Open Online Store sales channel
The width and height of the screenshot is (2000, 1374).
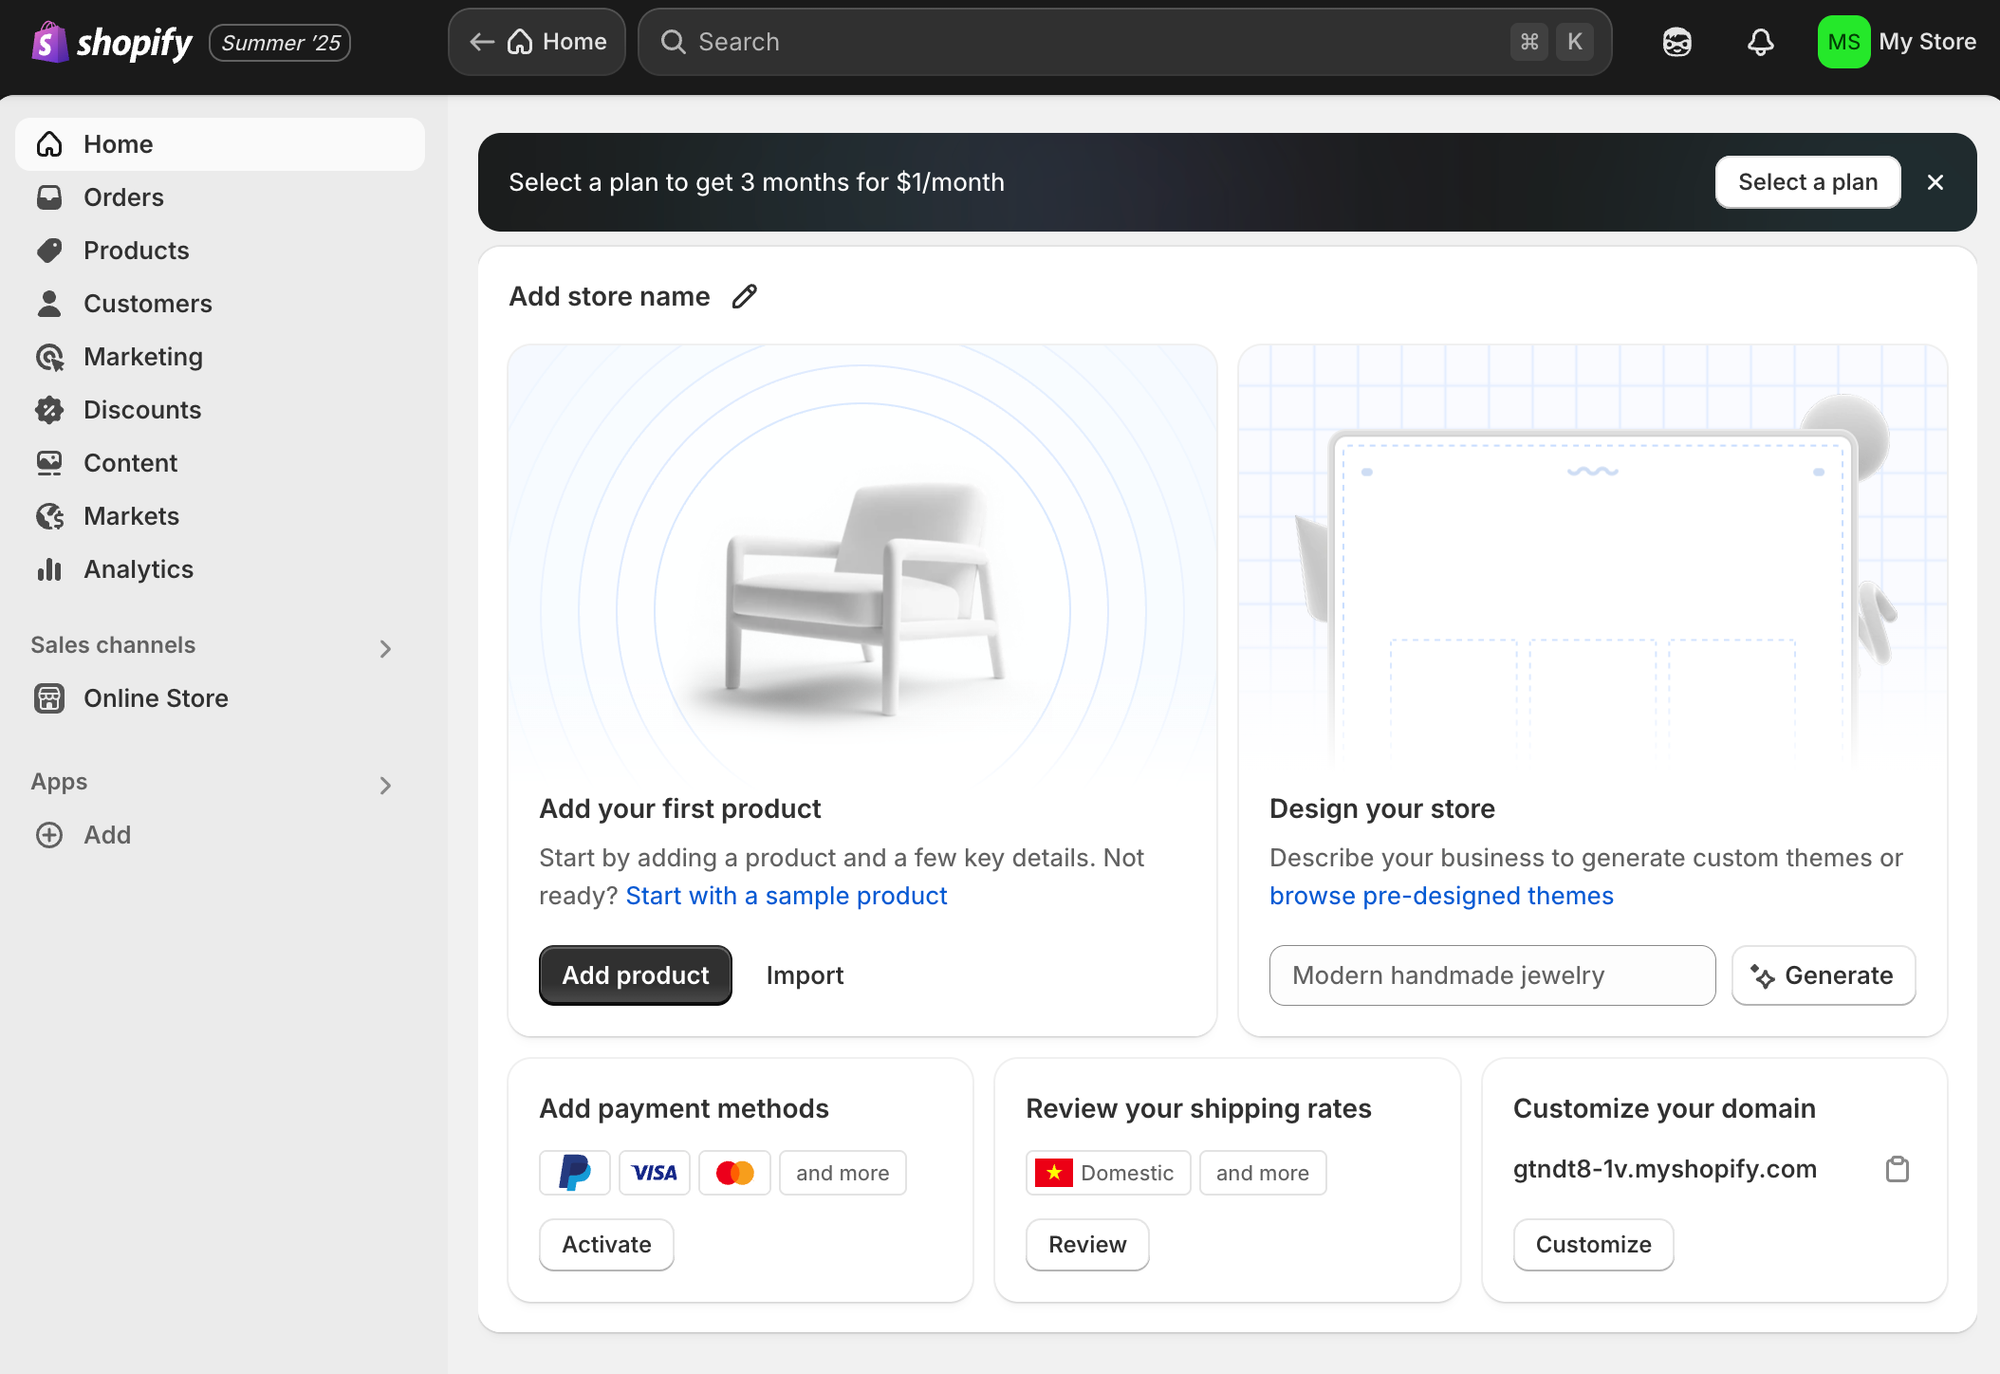pyautogui.click(x=220, y=698)
